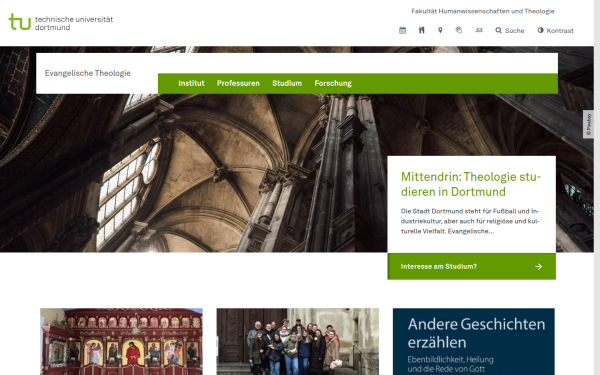Viewport: 600px width, 375px height.
Task: Go to TU Dortmund logo homepage
Action: coord(61,22)
